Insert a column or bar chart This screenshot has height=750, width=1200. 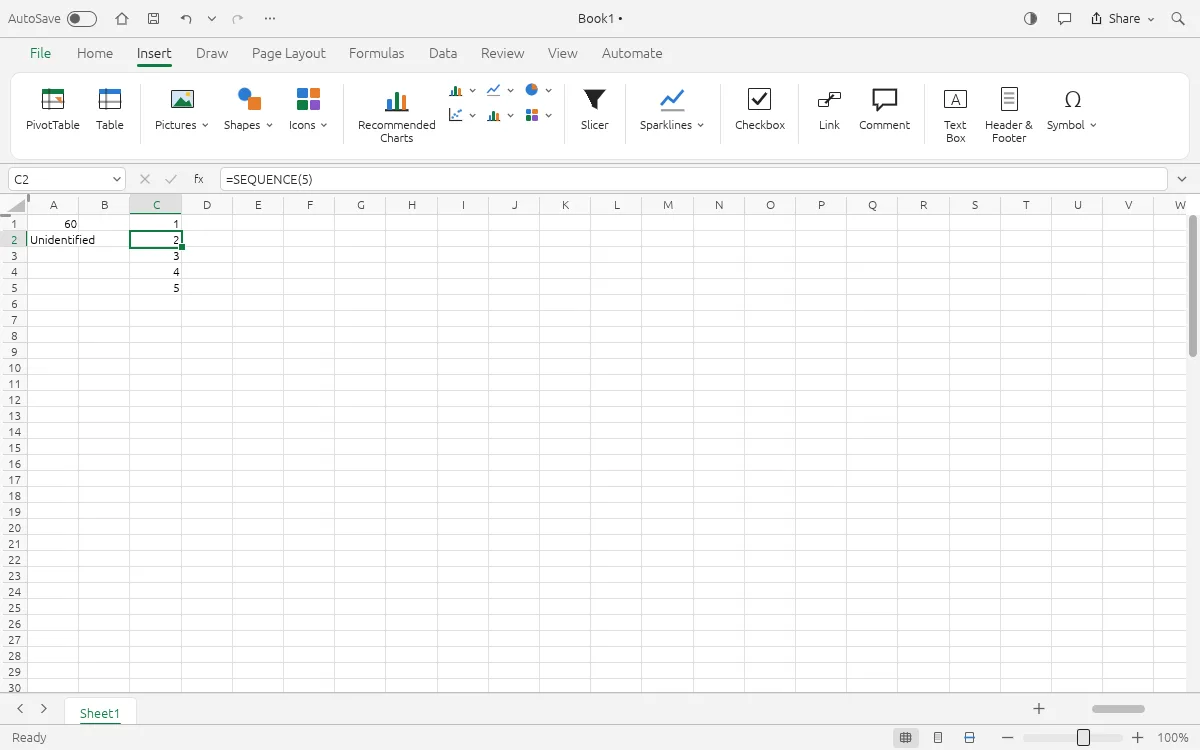pos(456,90)
